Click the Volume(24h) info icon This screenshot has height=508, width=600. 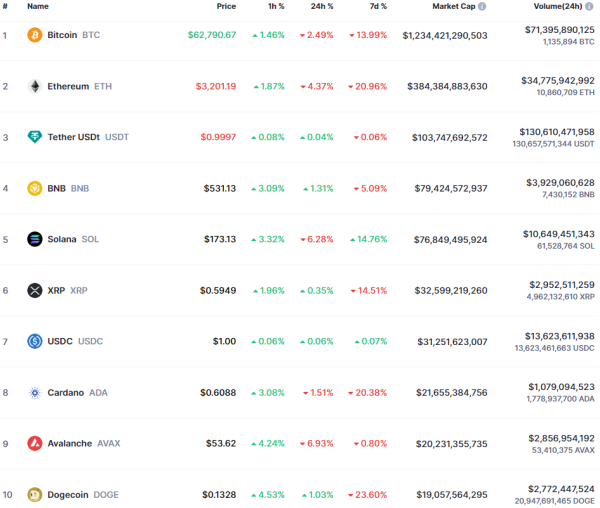click(589, 6)
